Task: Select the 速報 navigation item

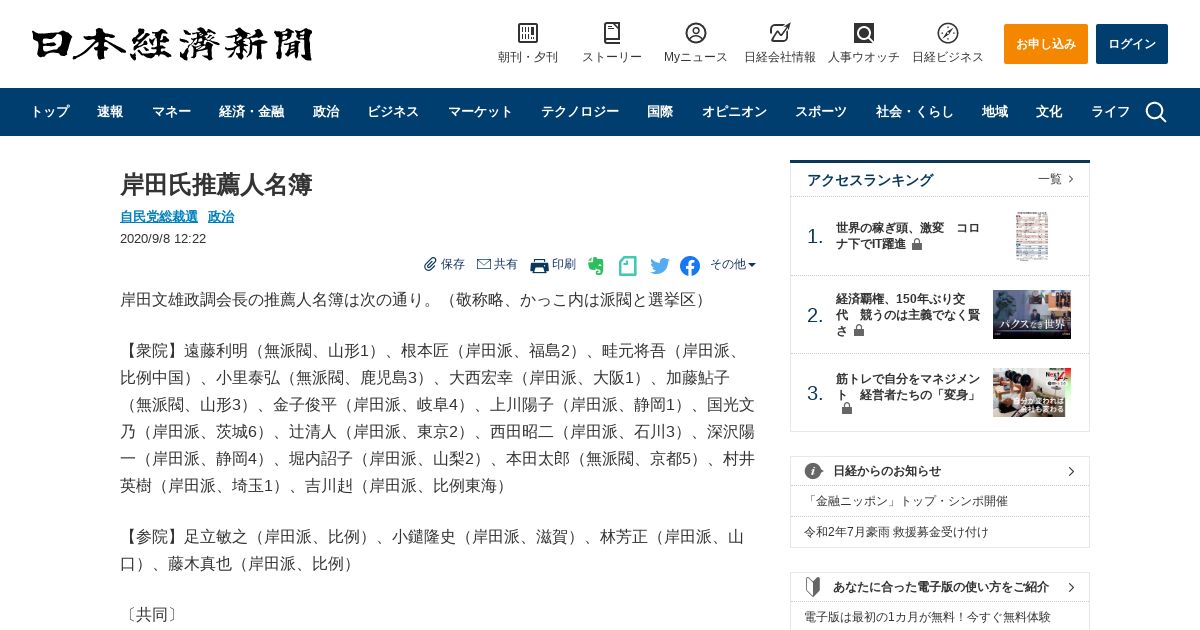Action: [110, 112]
